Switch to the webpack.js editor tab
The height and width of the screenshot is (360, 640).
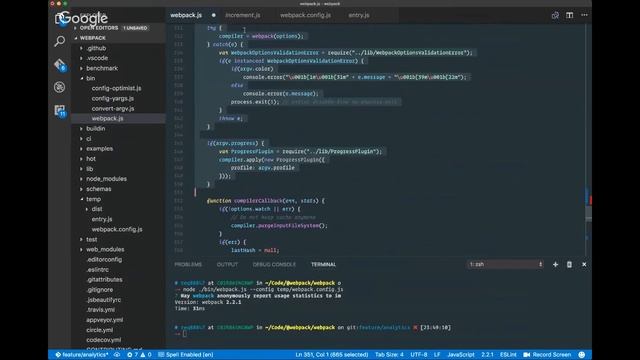[186, 15]
